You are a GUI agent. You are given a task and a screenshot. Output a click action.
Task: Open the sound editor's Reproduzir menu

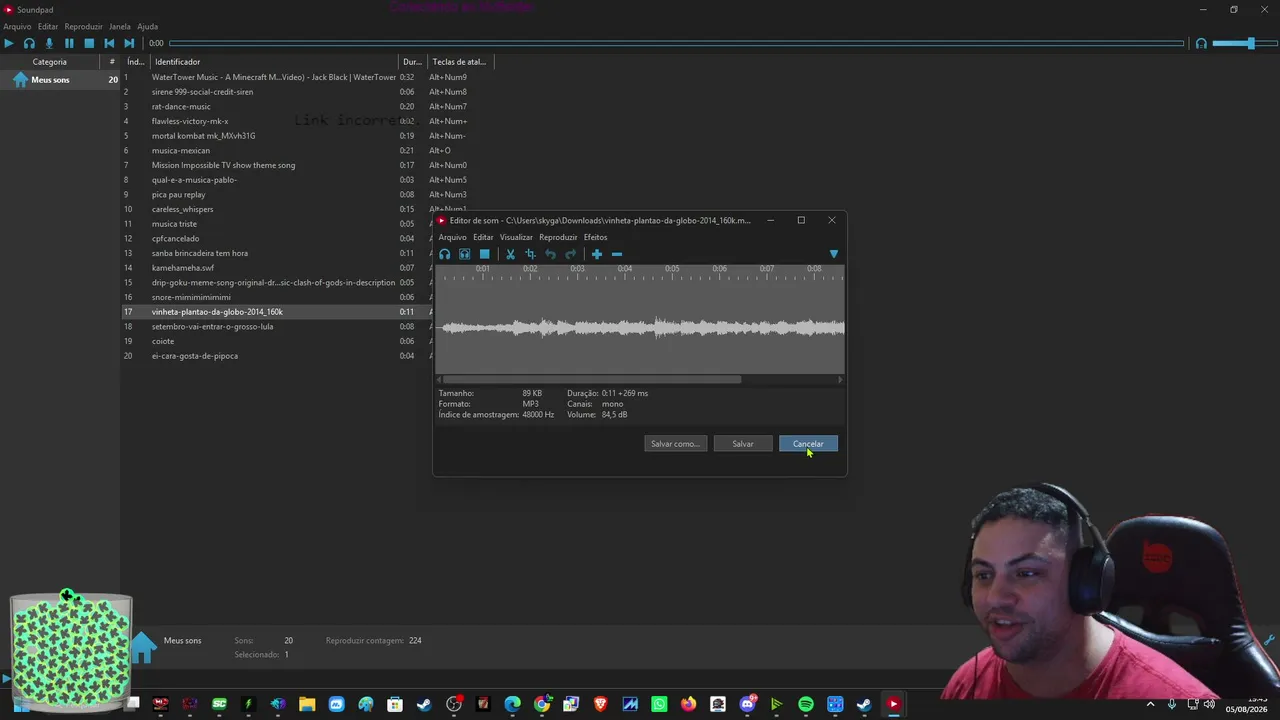click(x=558, y=238)
